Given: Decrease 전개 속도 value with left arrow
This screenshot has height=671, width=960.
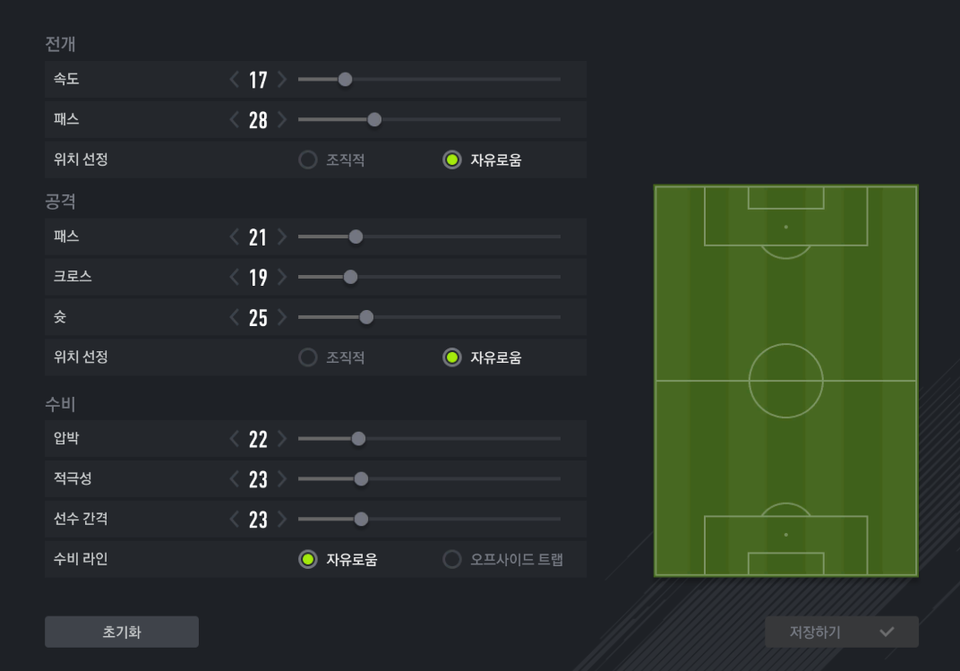Looking at the screenshot, I should (235, 79).
